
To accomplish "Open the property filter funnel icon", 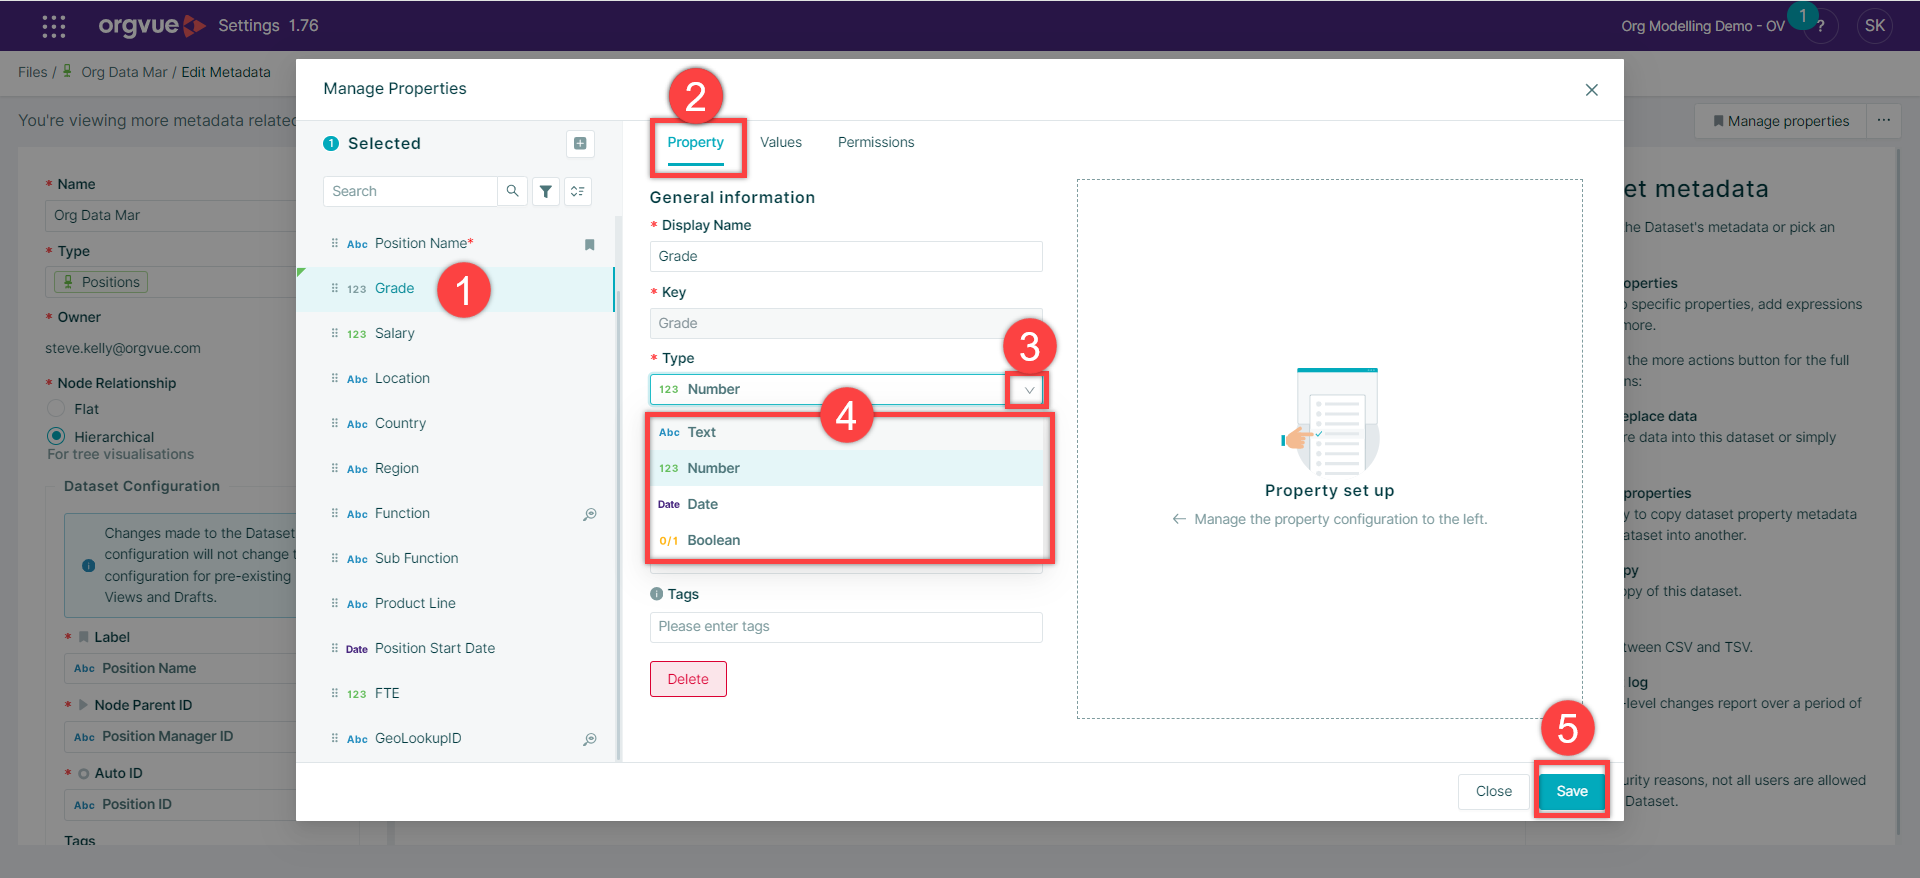I will 546,191.
